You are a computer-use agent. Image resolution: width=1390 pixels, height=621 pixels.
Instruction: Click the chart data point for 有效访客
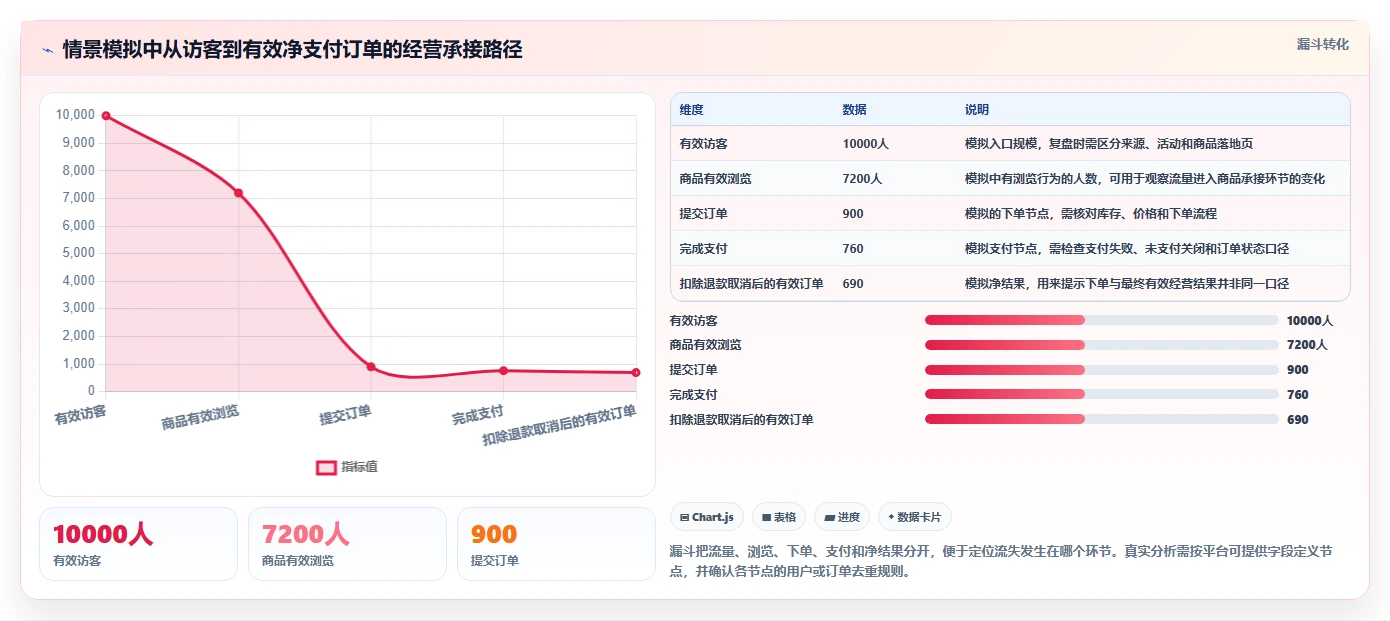click(106, 116)
